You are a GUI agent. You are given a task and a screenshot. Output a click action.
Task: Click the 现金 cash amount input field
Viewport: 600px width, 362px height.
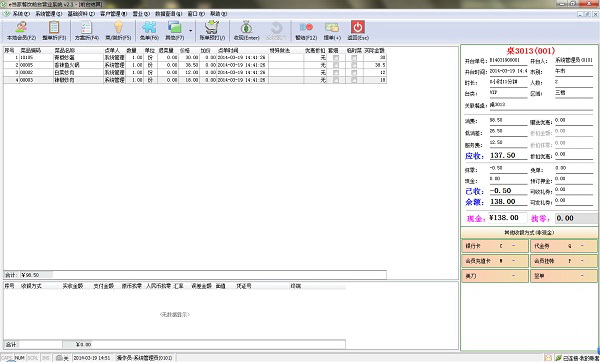(507, 218)
